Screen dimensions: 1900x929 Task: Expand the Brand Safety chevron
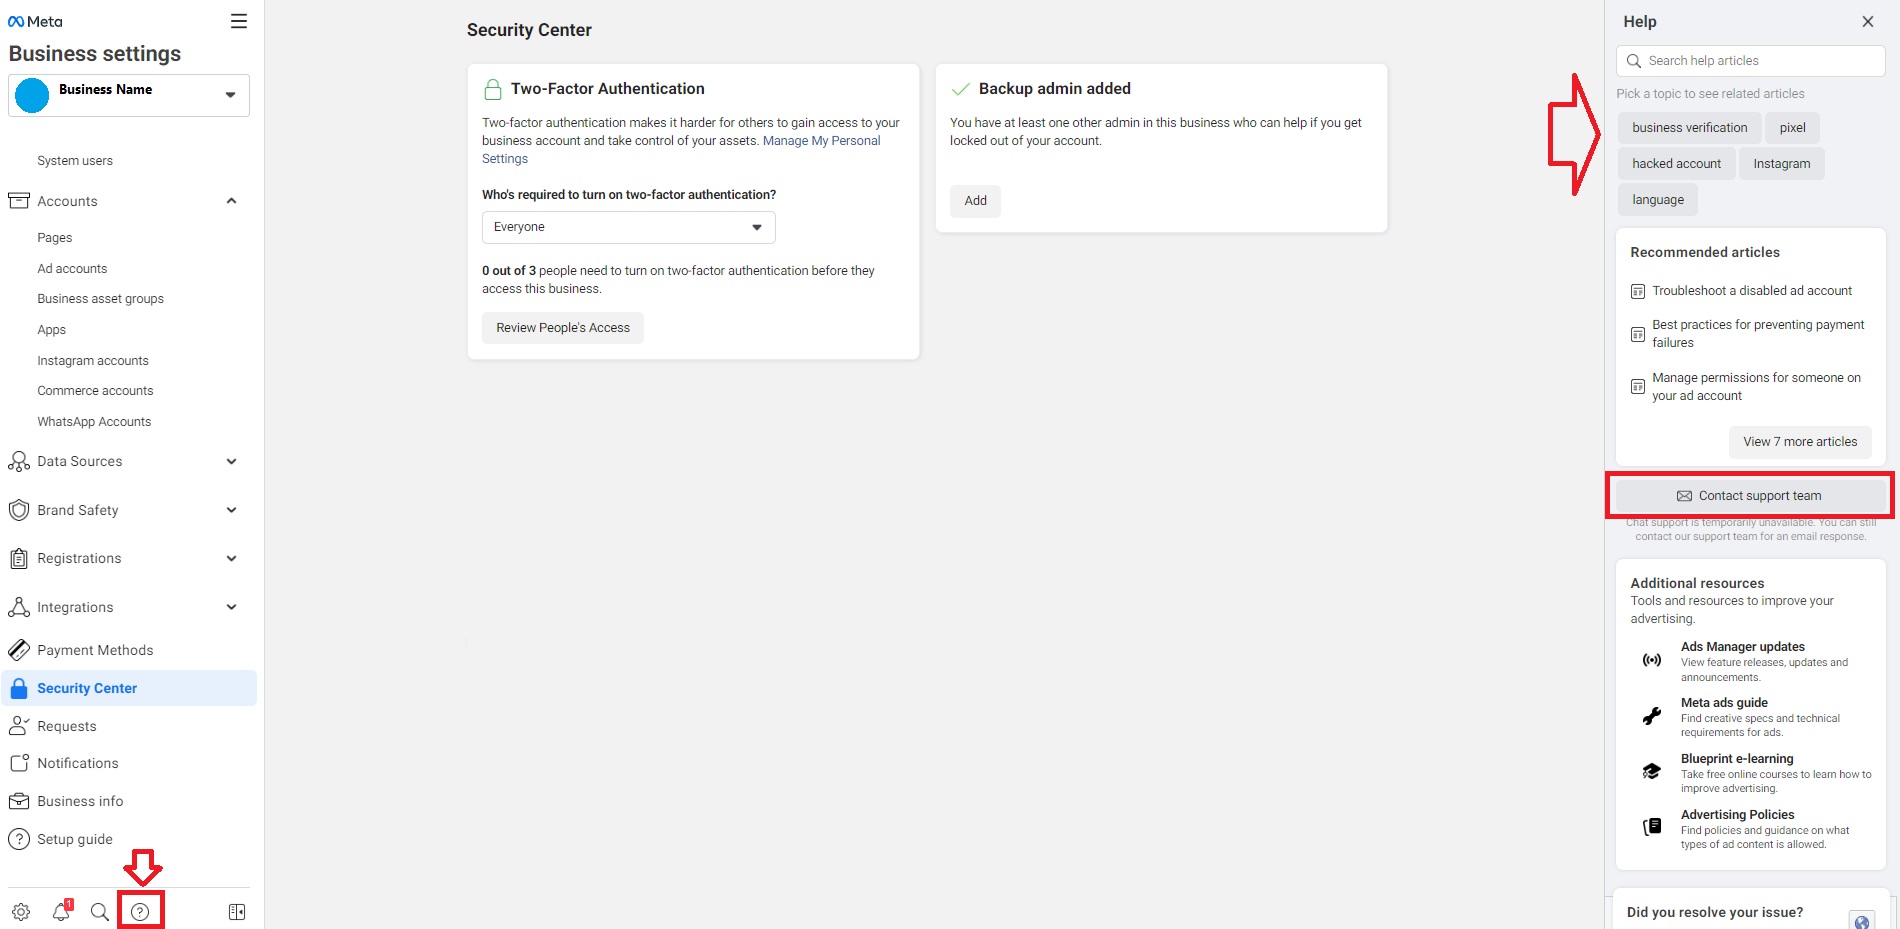point(231,510)
